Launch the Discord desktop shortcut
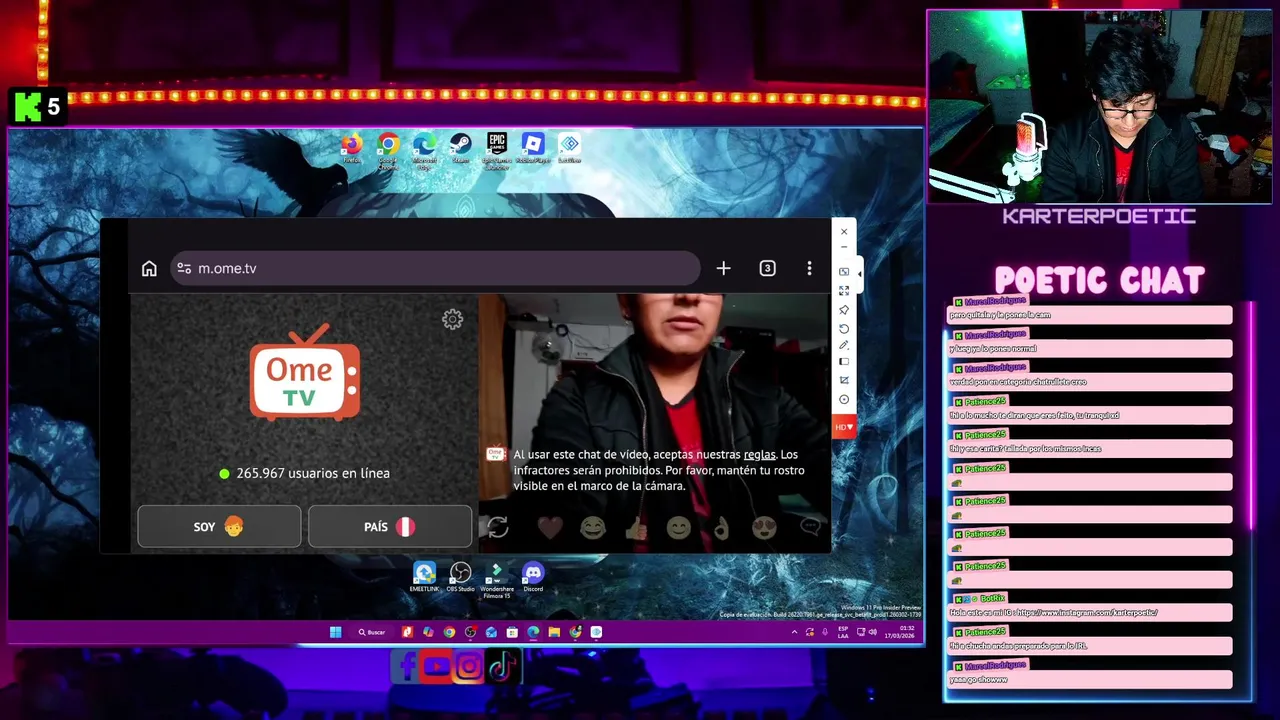Image resolution: width=1280 pixels, height=720 pixels. [533, 577]
